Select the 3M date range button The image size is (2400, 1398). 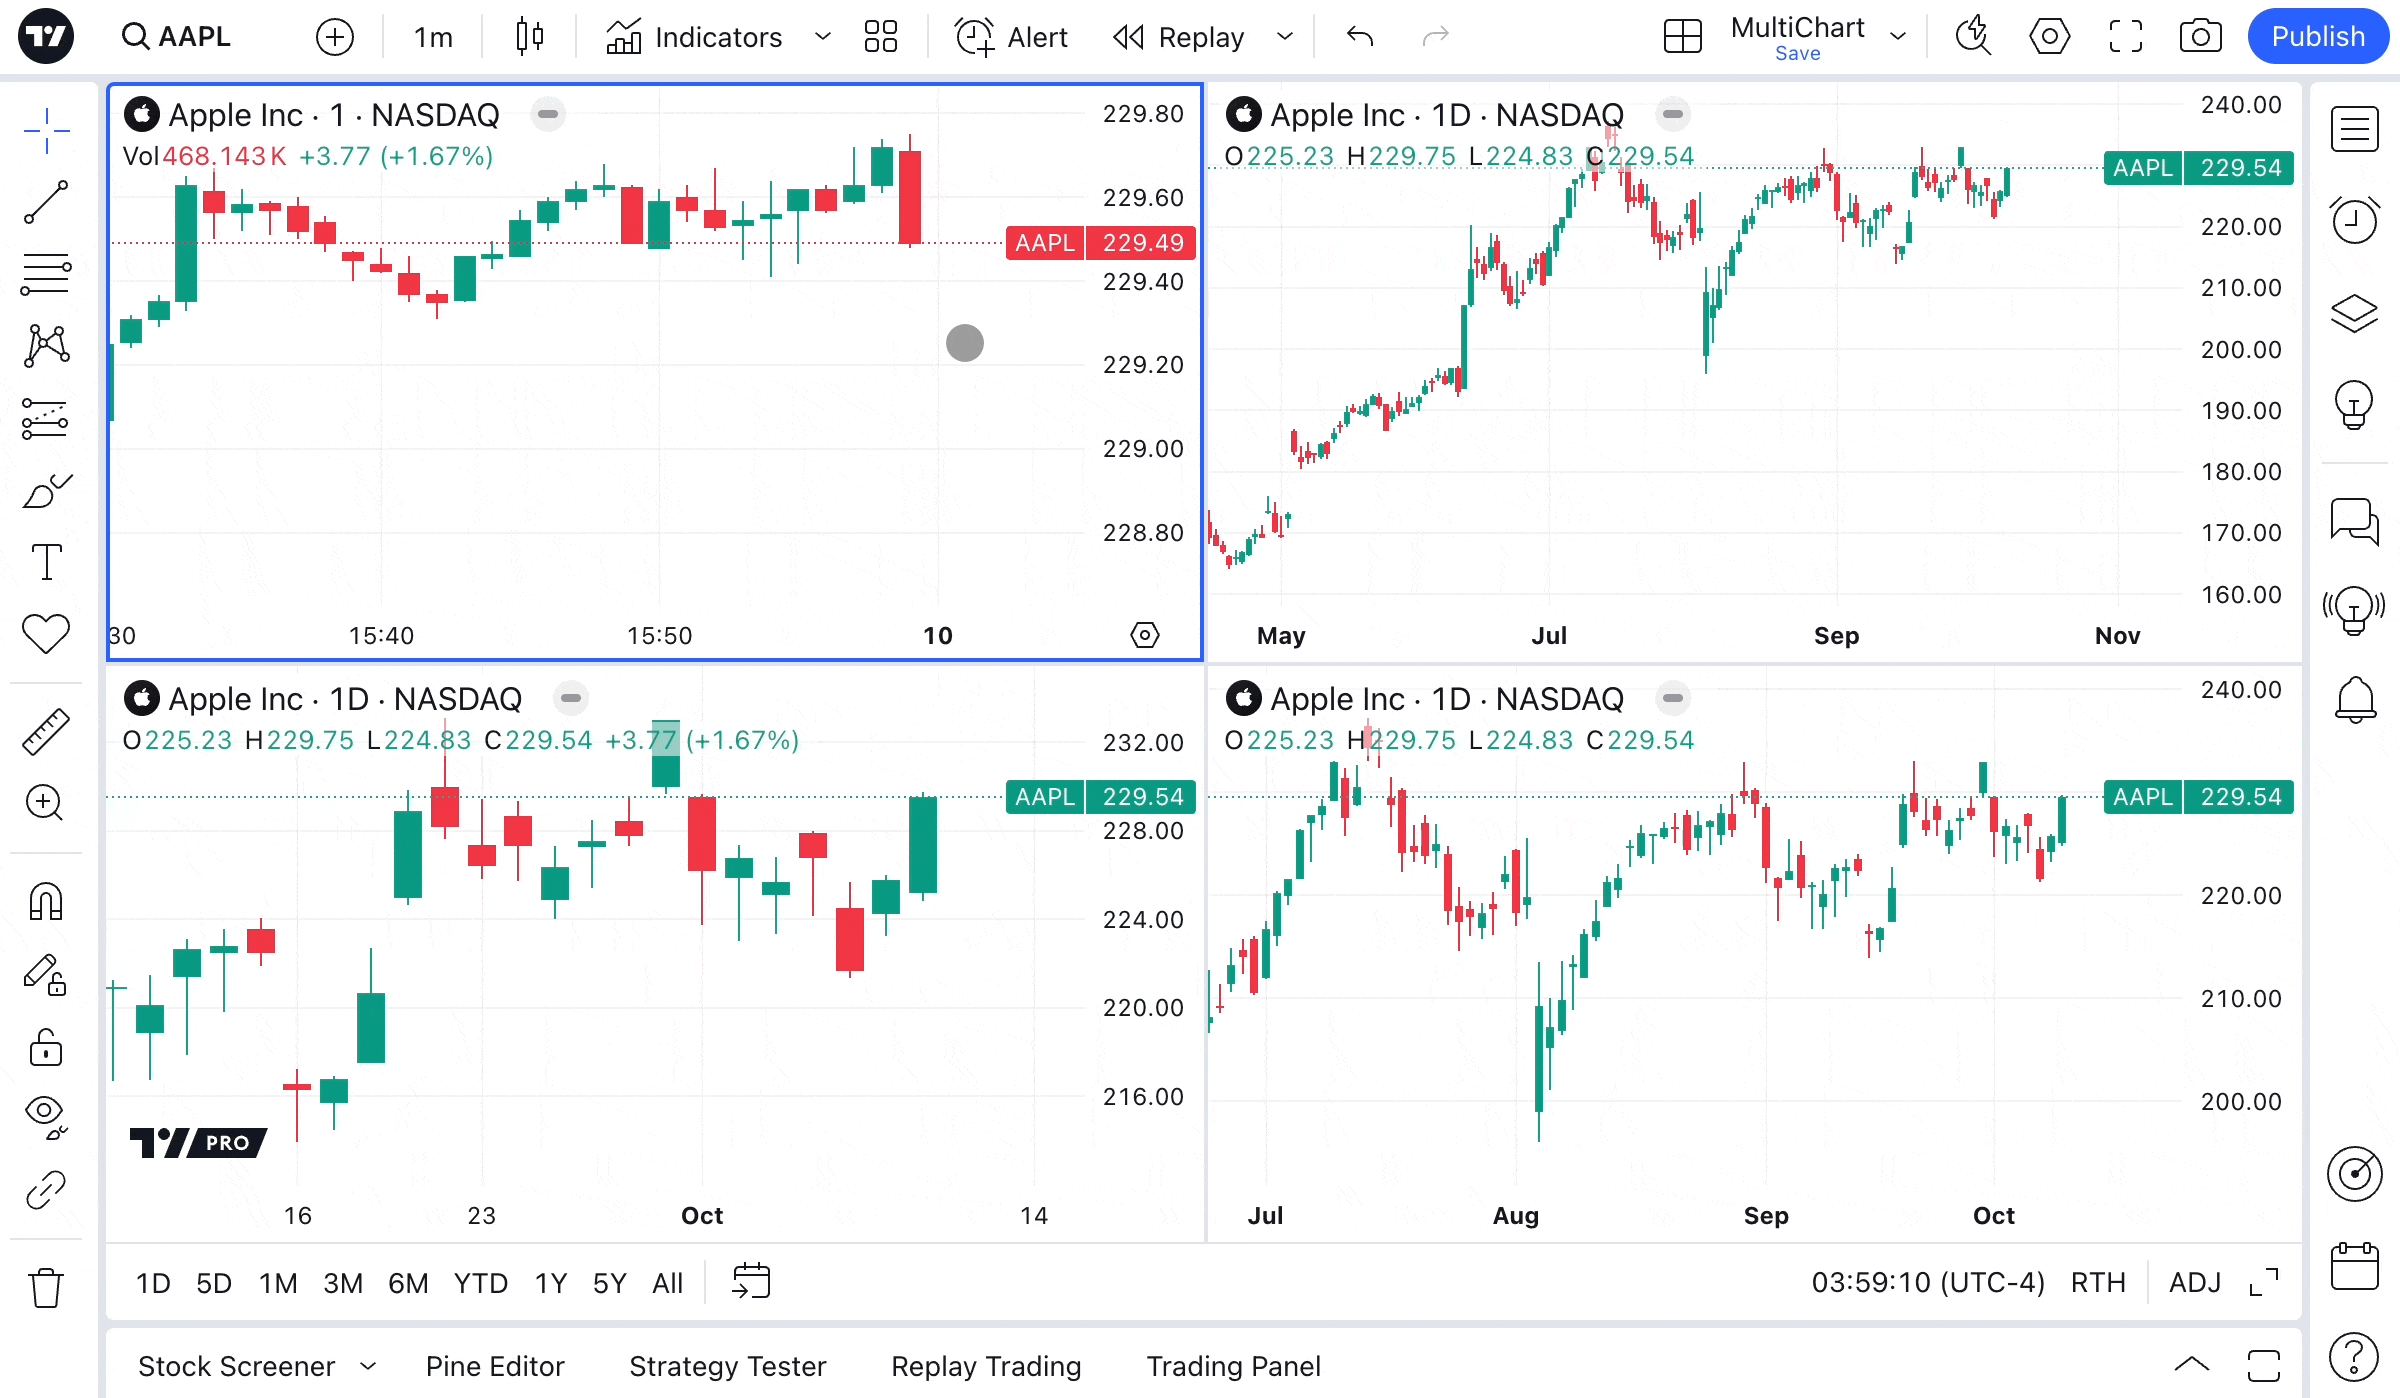coord(342,1283)
